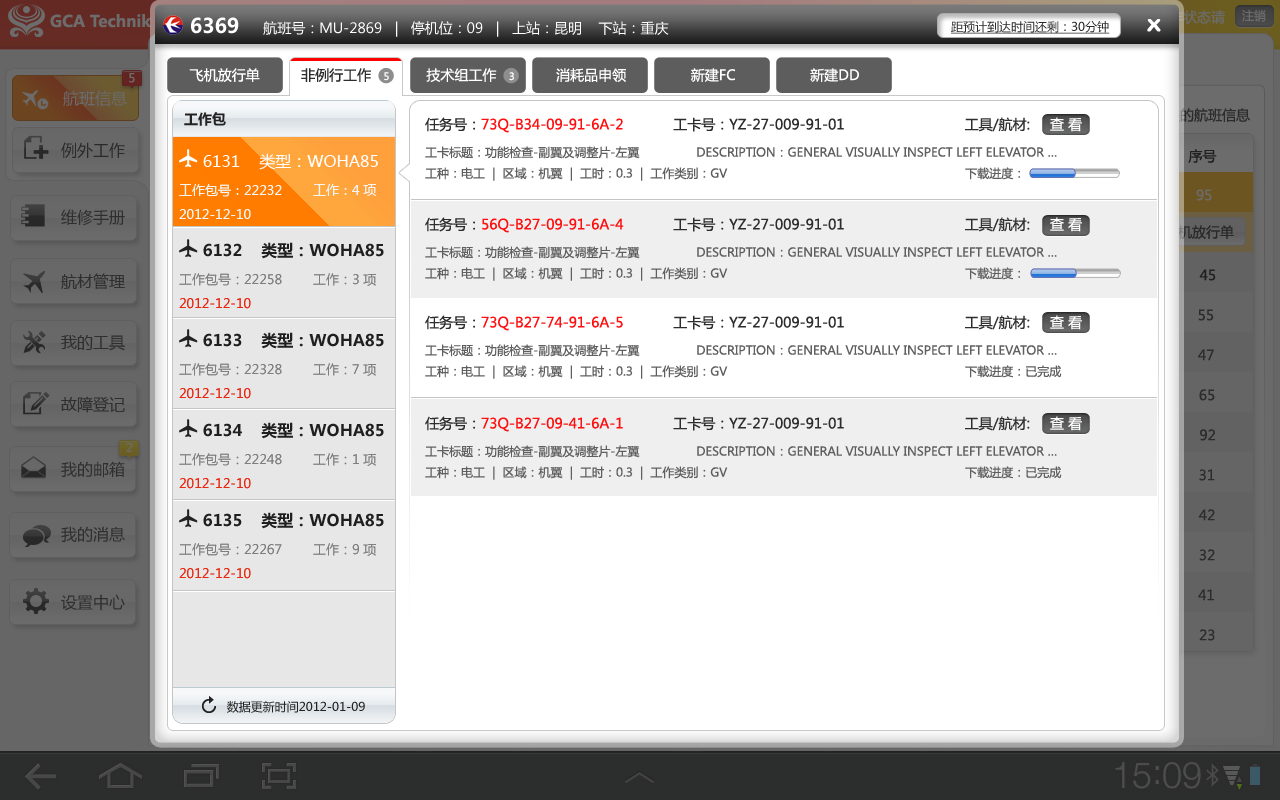The height and width of the screenshot is (800, 1280).
Task: Click download progress bar of task 56Q-B27-09-91-6A-4
Action: tap(1075, 273)
